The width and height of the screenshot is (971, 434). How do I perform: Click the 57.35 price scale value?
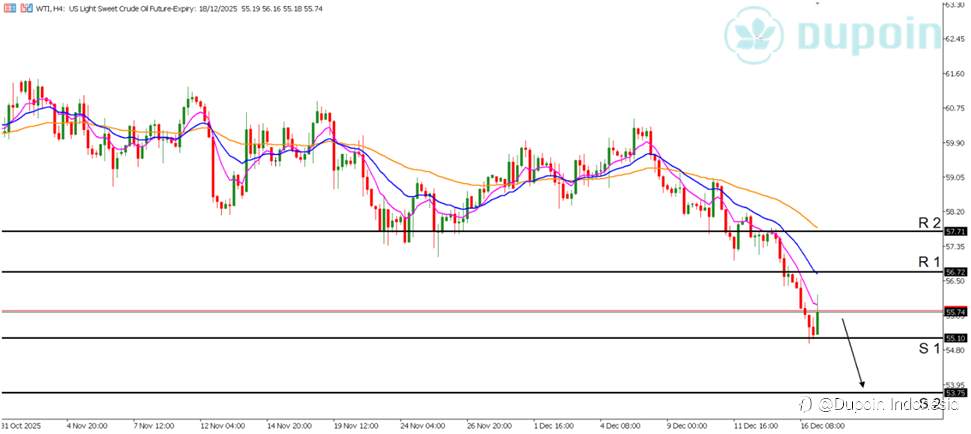coord(954,246)
